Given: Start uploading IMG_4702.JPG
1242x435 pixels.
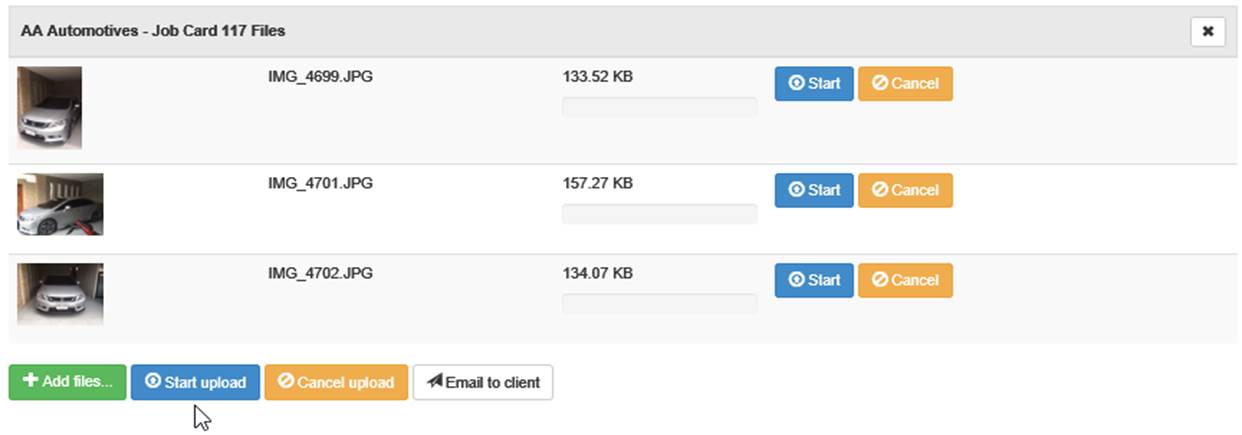Looking at the screenshot, I should [x=814, y=280].
